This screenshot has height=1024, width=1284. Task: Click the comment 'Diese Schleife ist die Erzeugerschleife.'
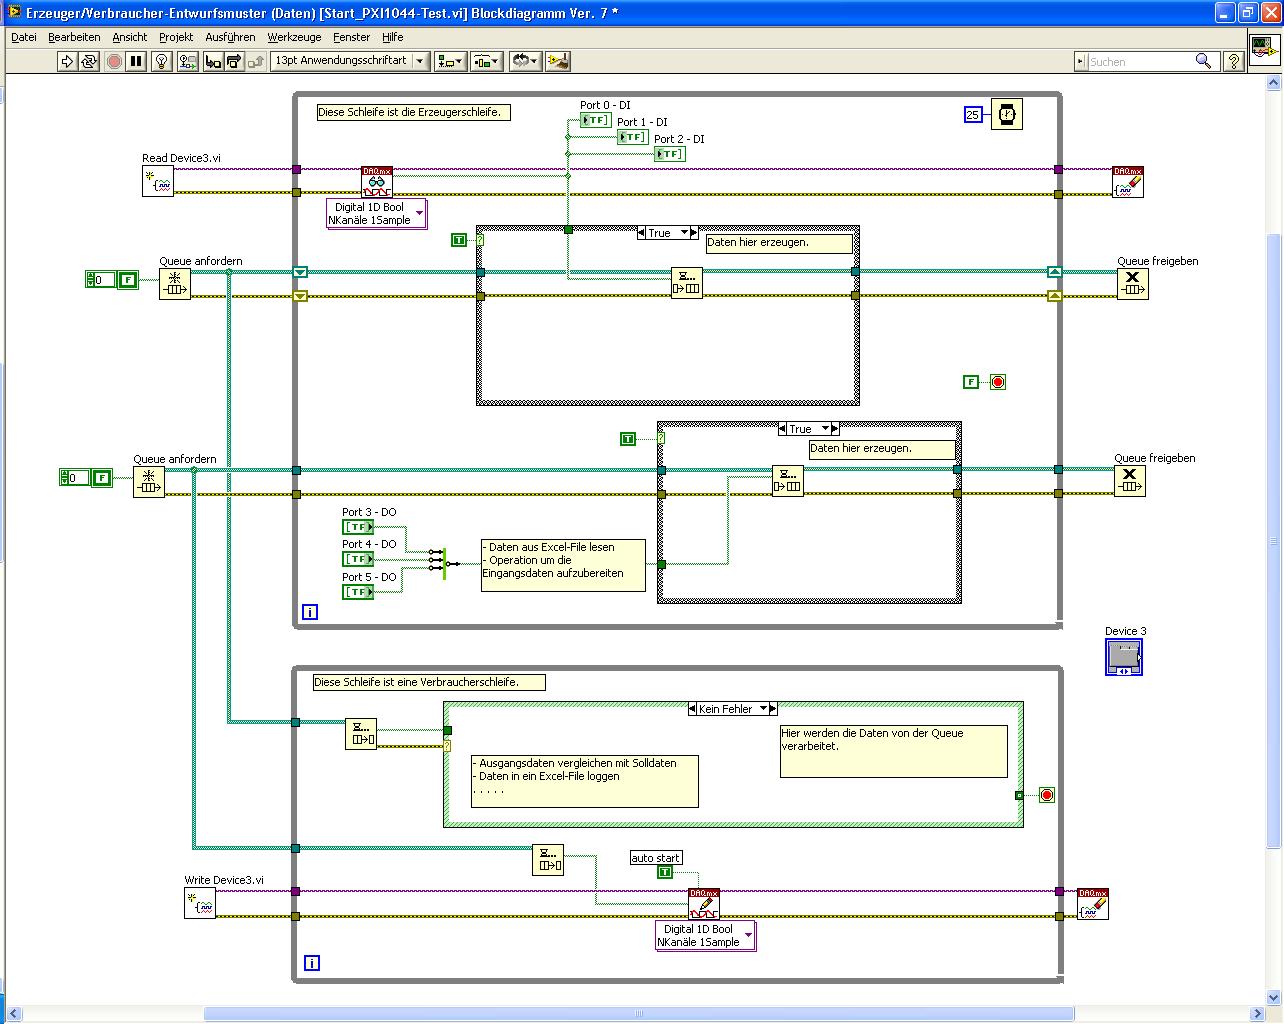414,113
